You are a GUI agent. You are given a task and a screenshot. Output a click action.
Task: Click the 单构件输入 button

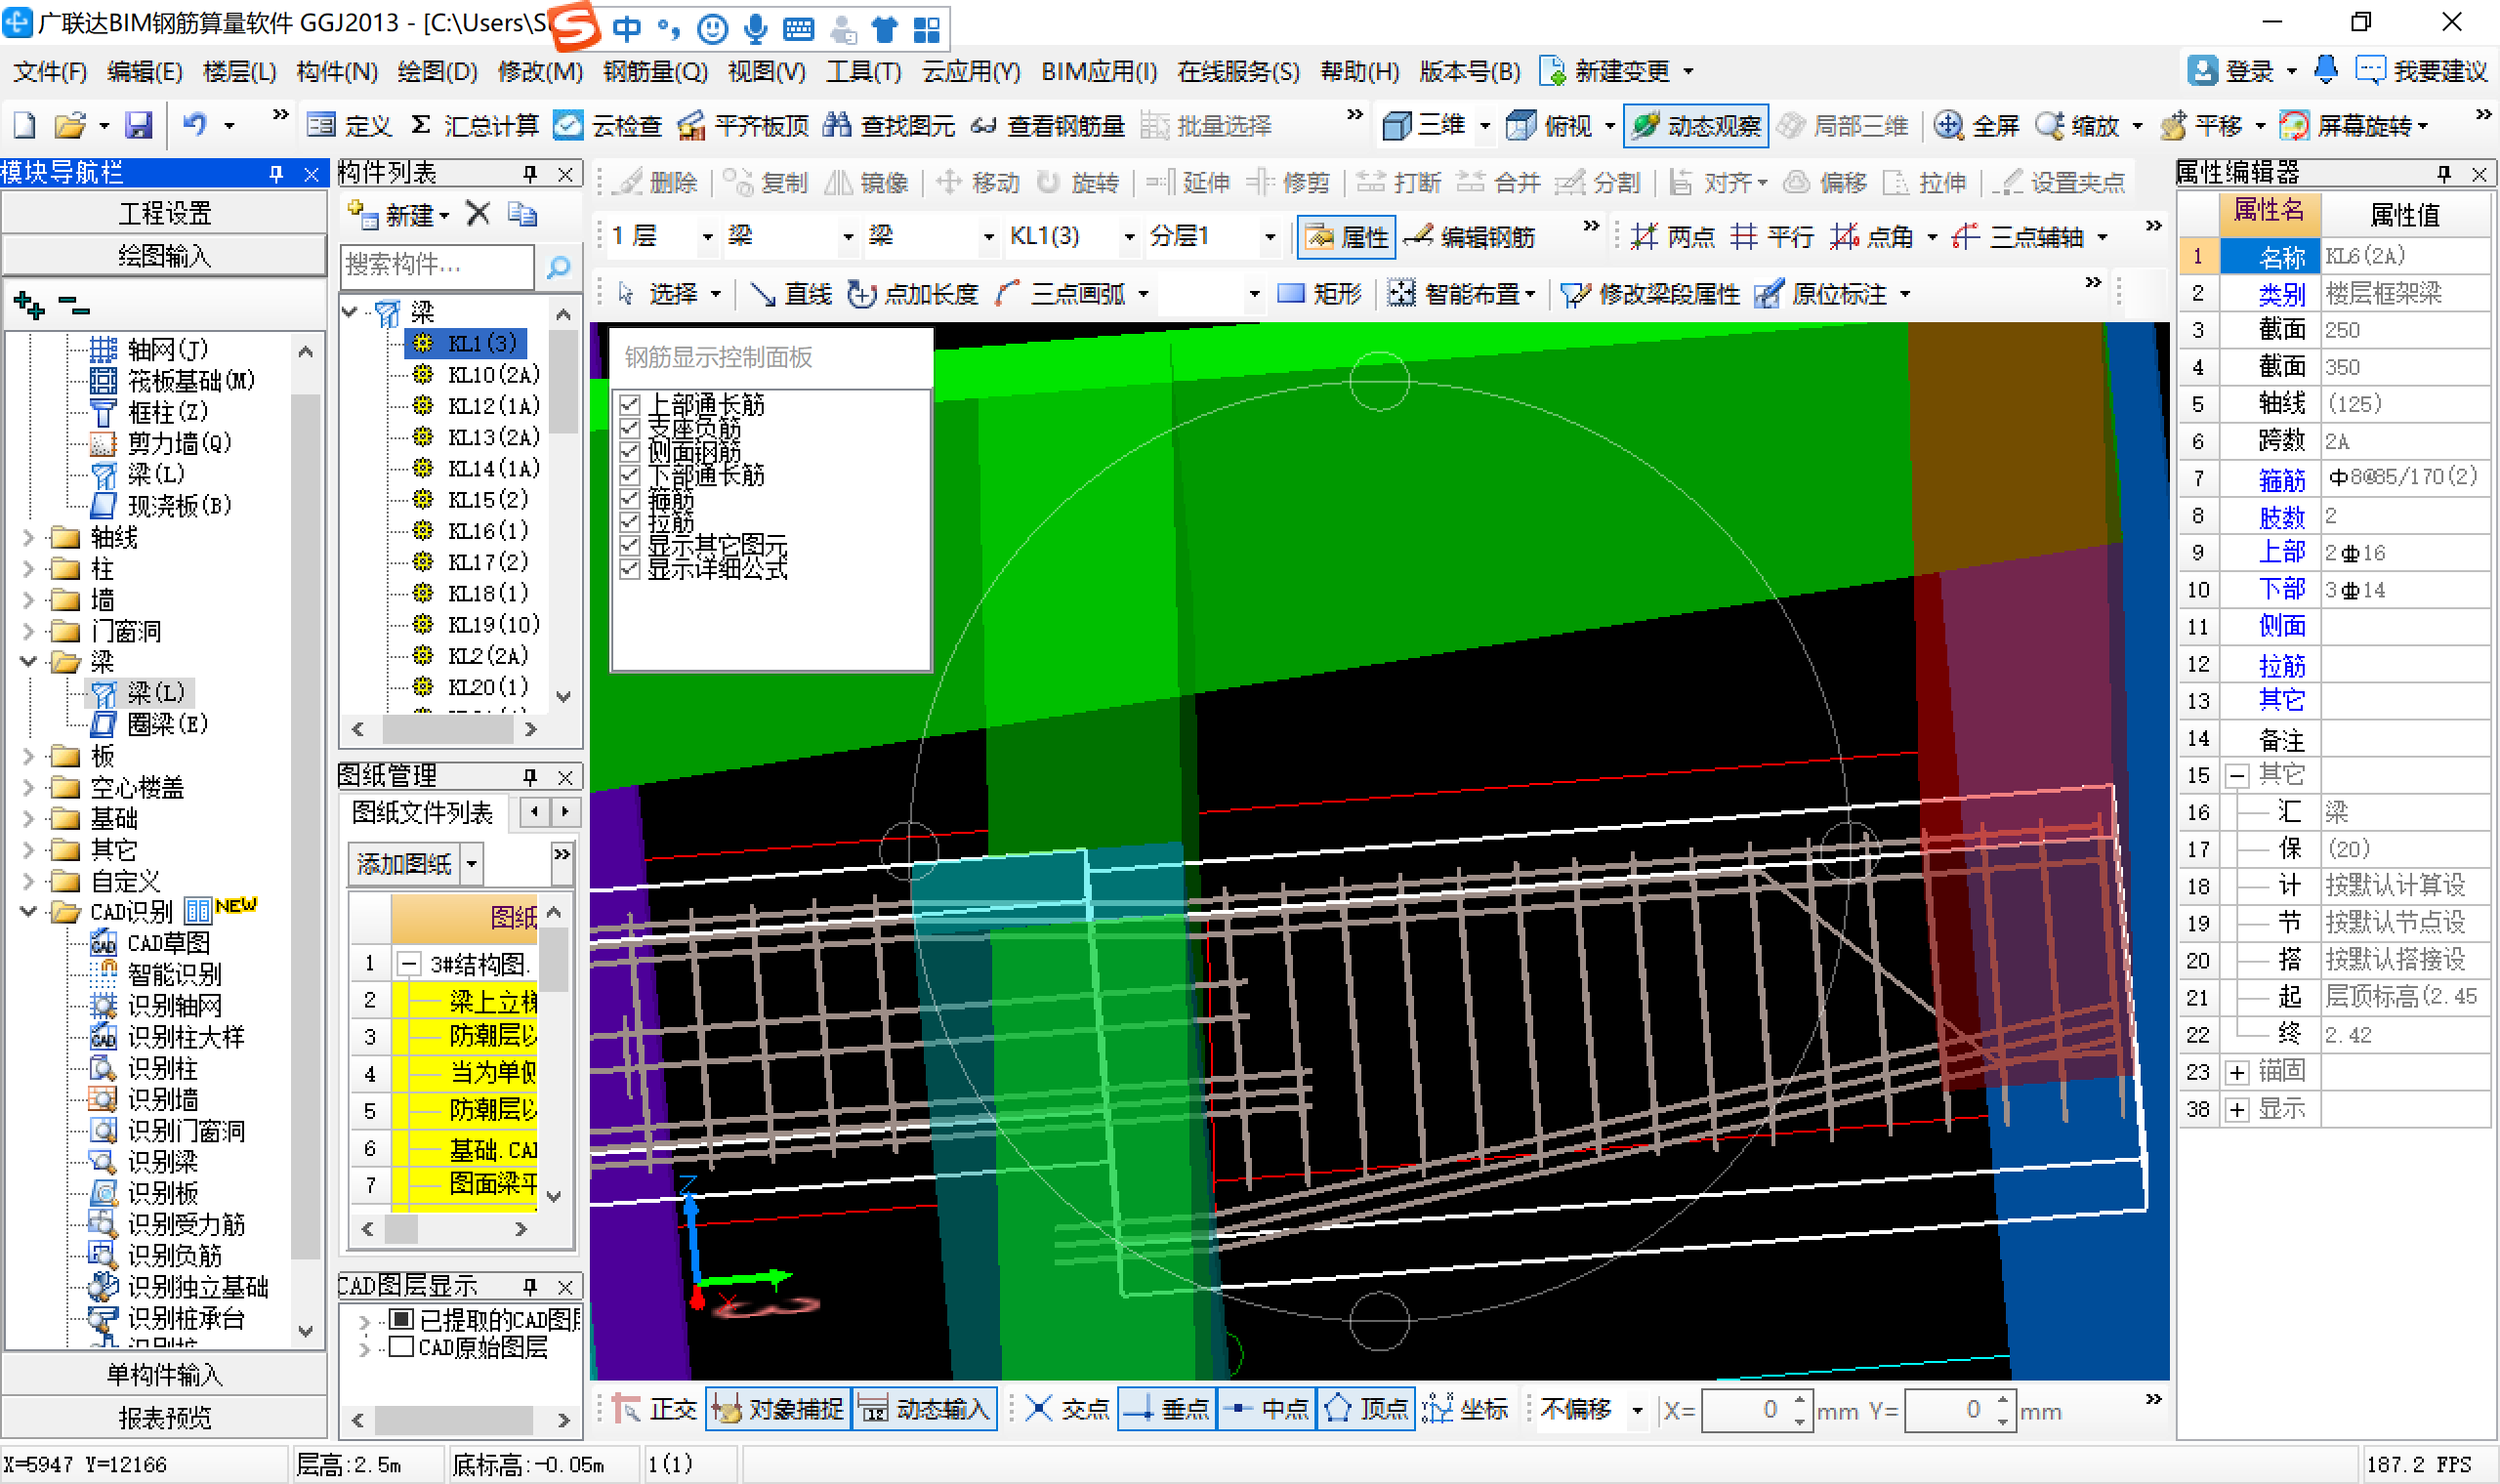click(165, 1375)
